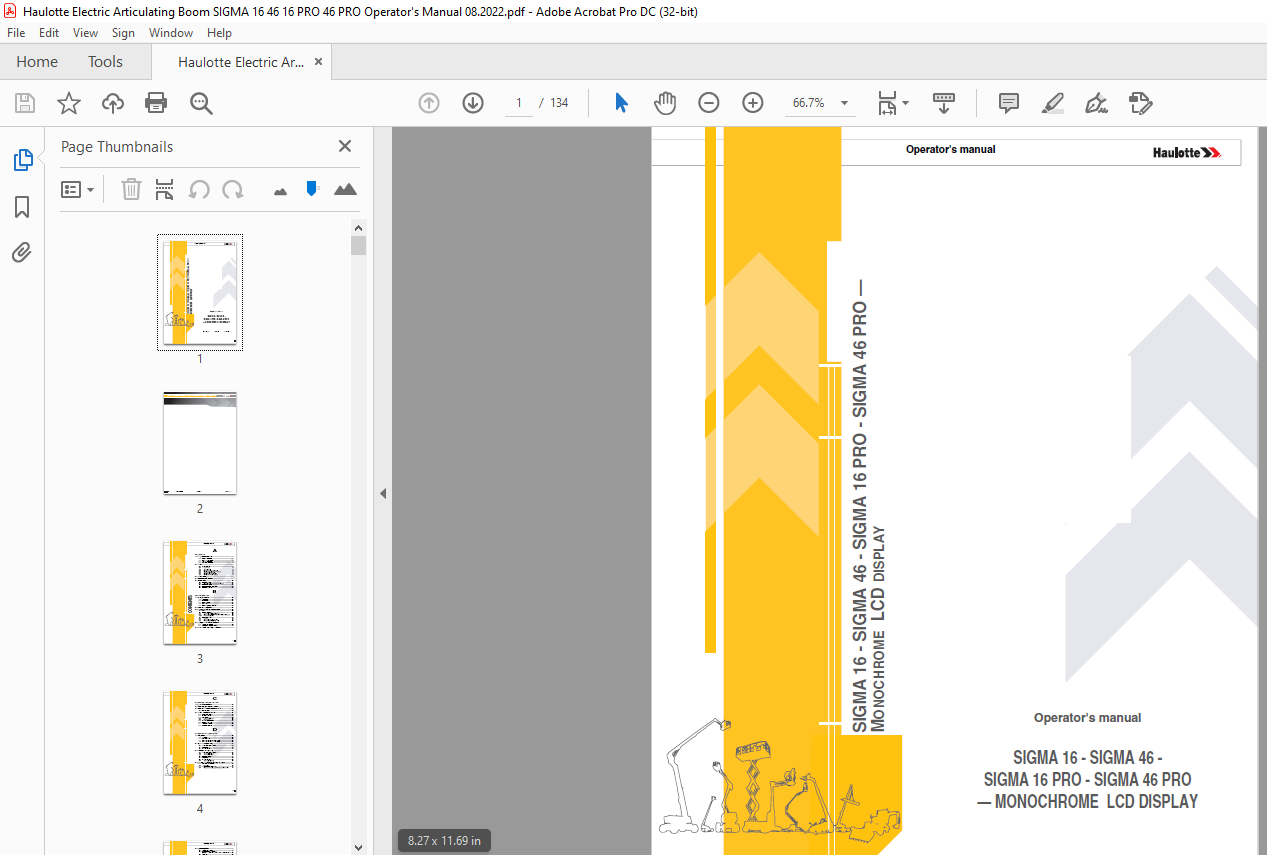Select the Highlight text pen tool
This screenshot has width=1267, height=855.
[1053, 103]
